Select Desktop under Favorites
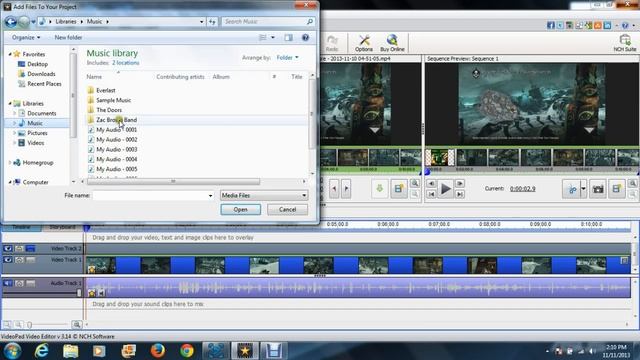This screenshot has width=640, height=360. click(x=37, y=64)
